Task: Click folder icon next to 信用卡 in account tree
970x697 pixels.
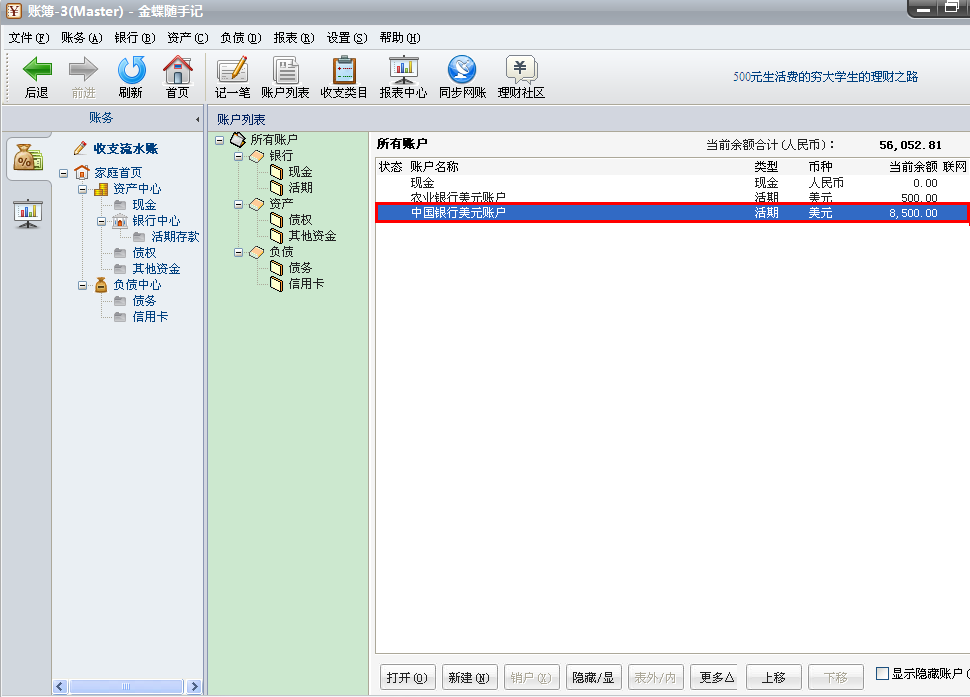Action: 277,284
